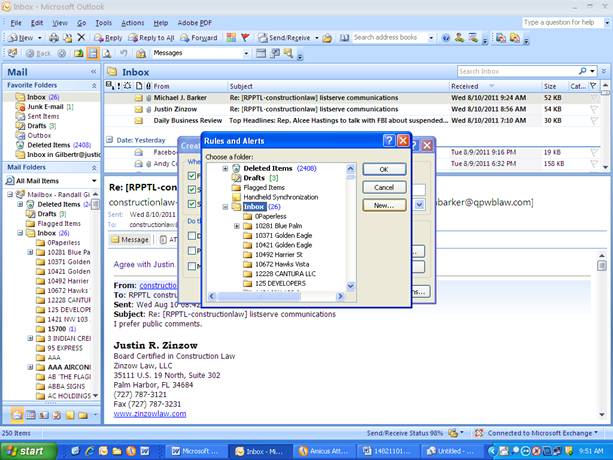
Task: Click the Forward toolbar button
Action: (199, 38)
